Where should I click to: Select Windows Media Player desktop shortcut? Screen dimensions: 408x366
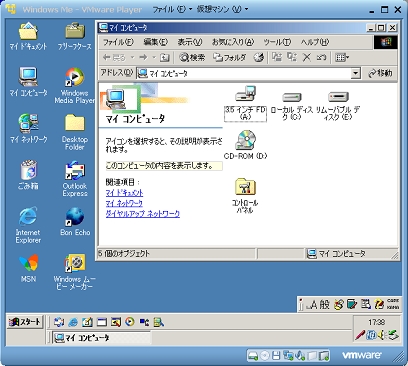coord(75,85)
